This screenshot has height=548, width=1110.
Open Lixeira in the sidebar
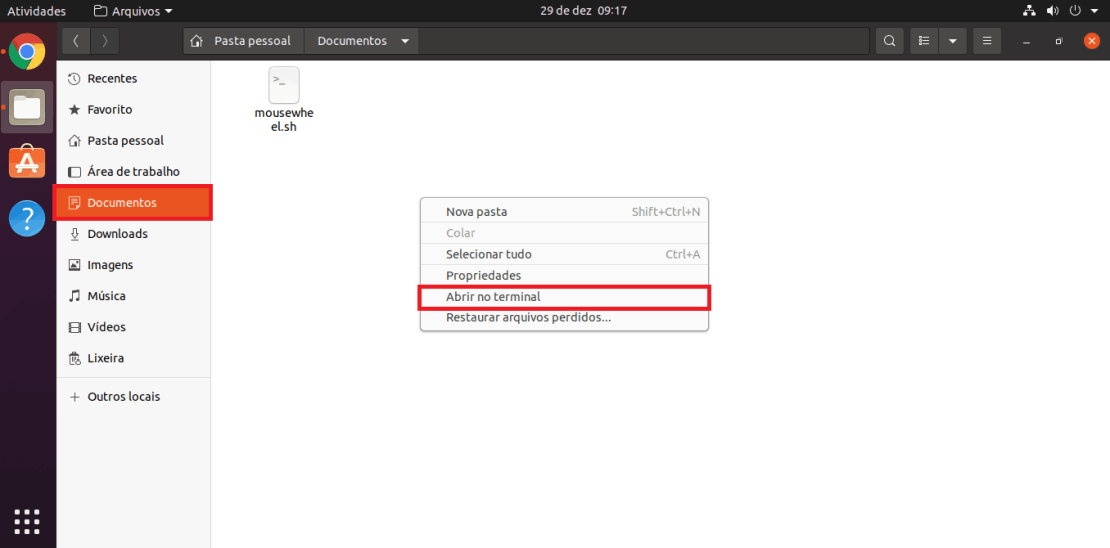(x=134, y=358)
